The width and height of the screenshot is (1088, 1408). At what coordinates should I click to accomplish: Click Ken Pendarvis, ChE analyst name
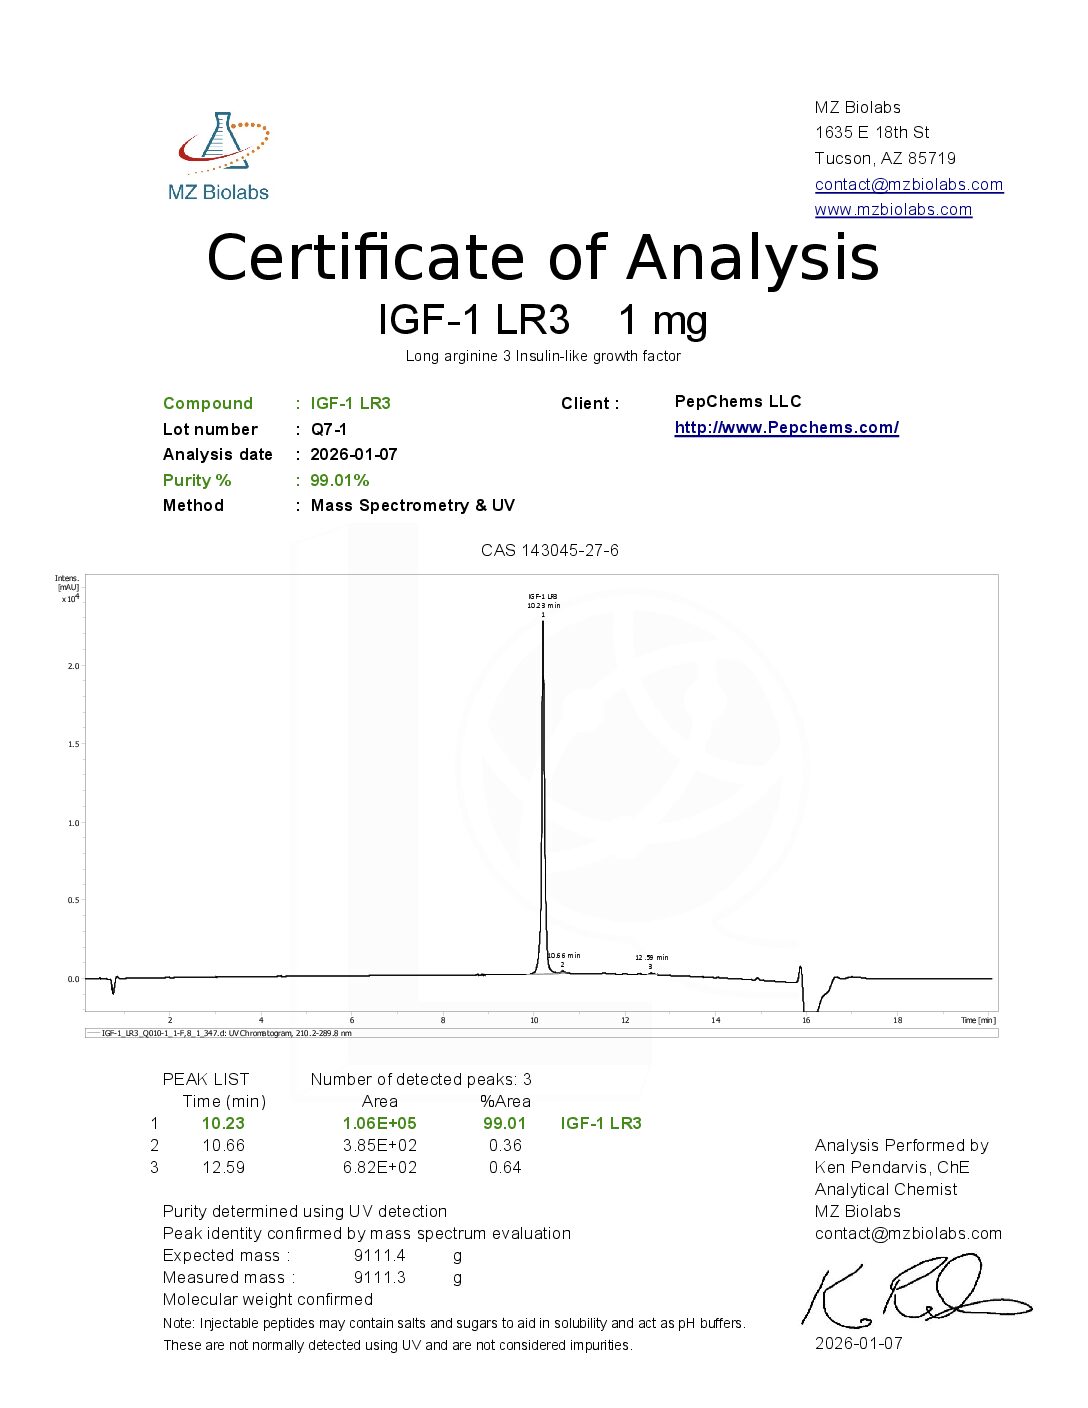[x=891, y=1167]
